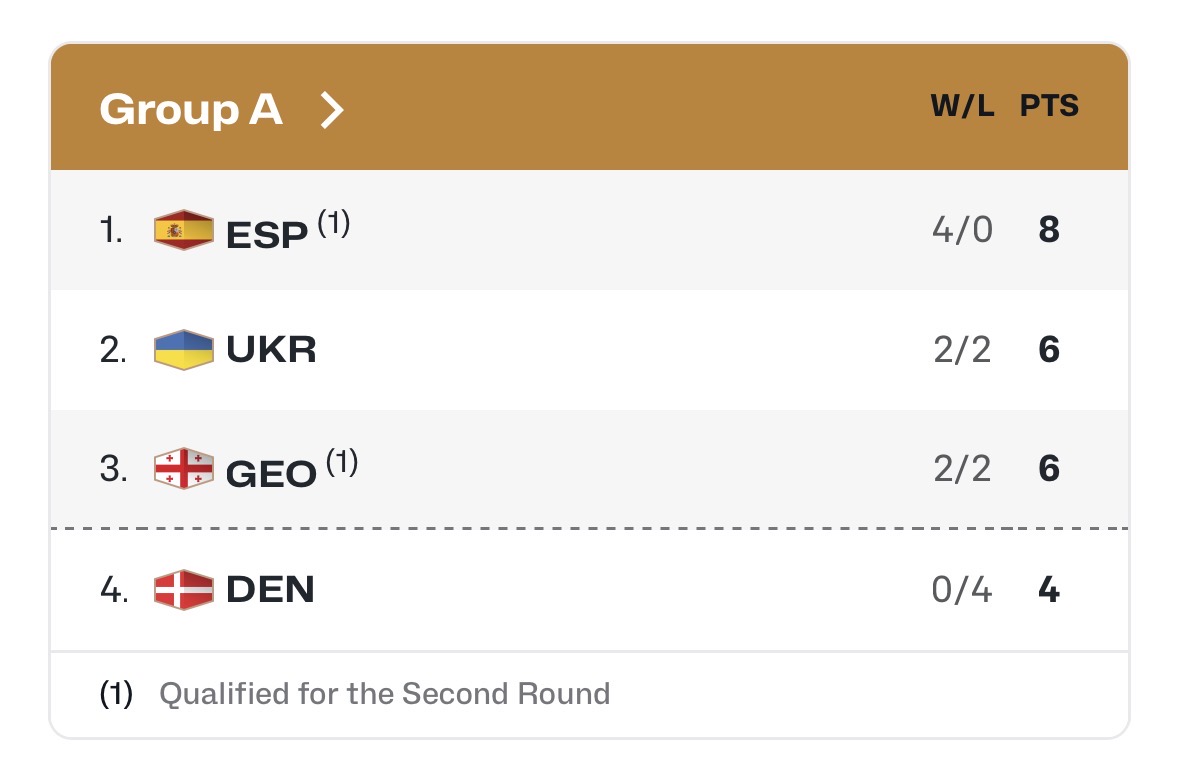Click the Denmark flag icon
This screenshot has width=1179, height=783.
184,590
